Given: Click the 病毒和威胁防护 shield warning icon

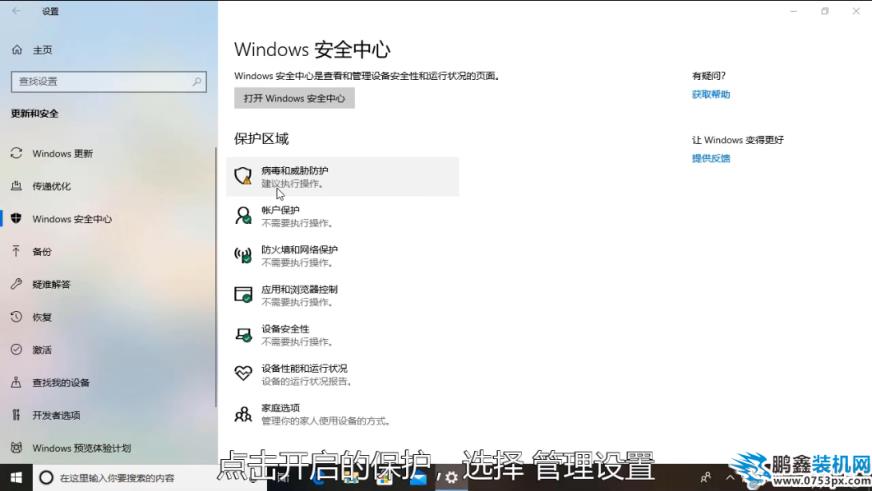Looking at the screenshot, I should point(243,176).
